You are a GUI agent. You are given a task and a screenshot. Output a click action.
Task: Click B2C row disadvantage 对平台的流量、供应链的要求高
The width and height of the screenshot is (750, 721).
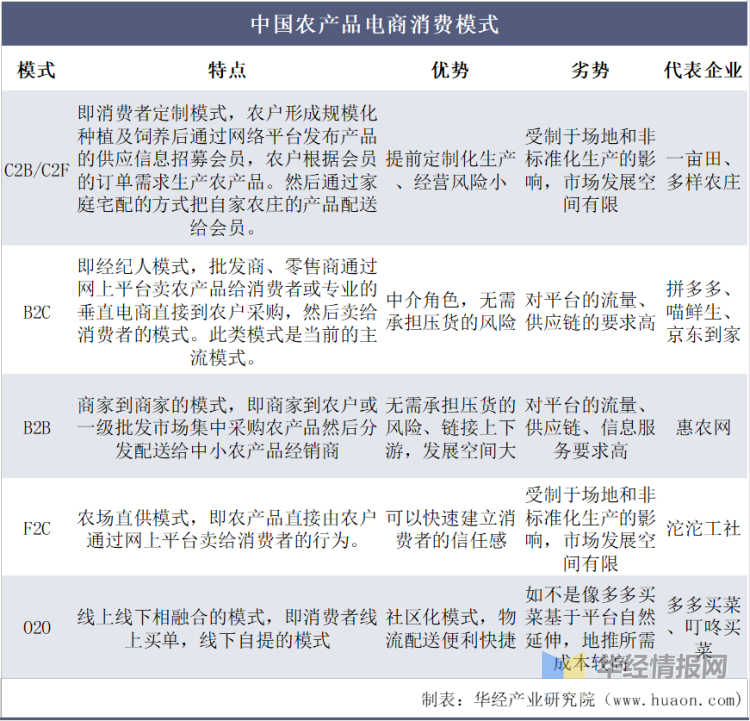pos(590,311)
